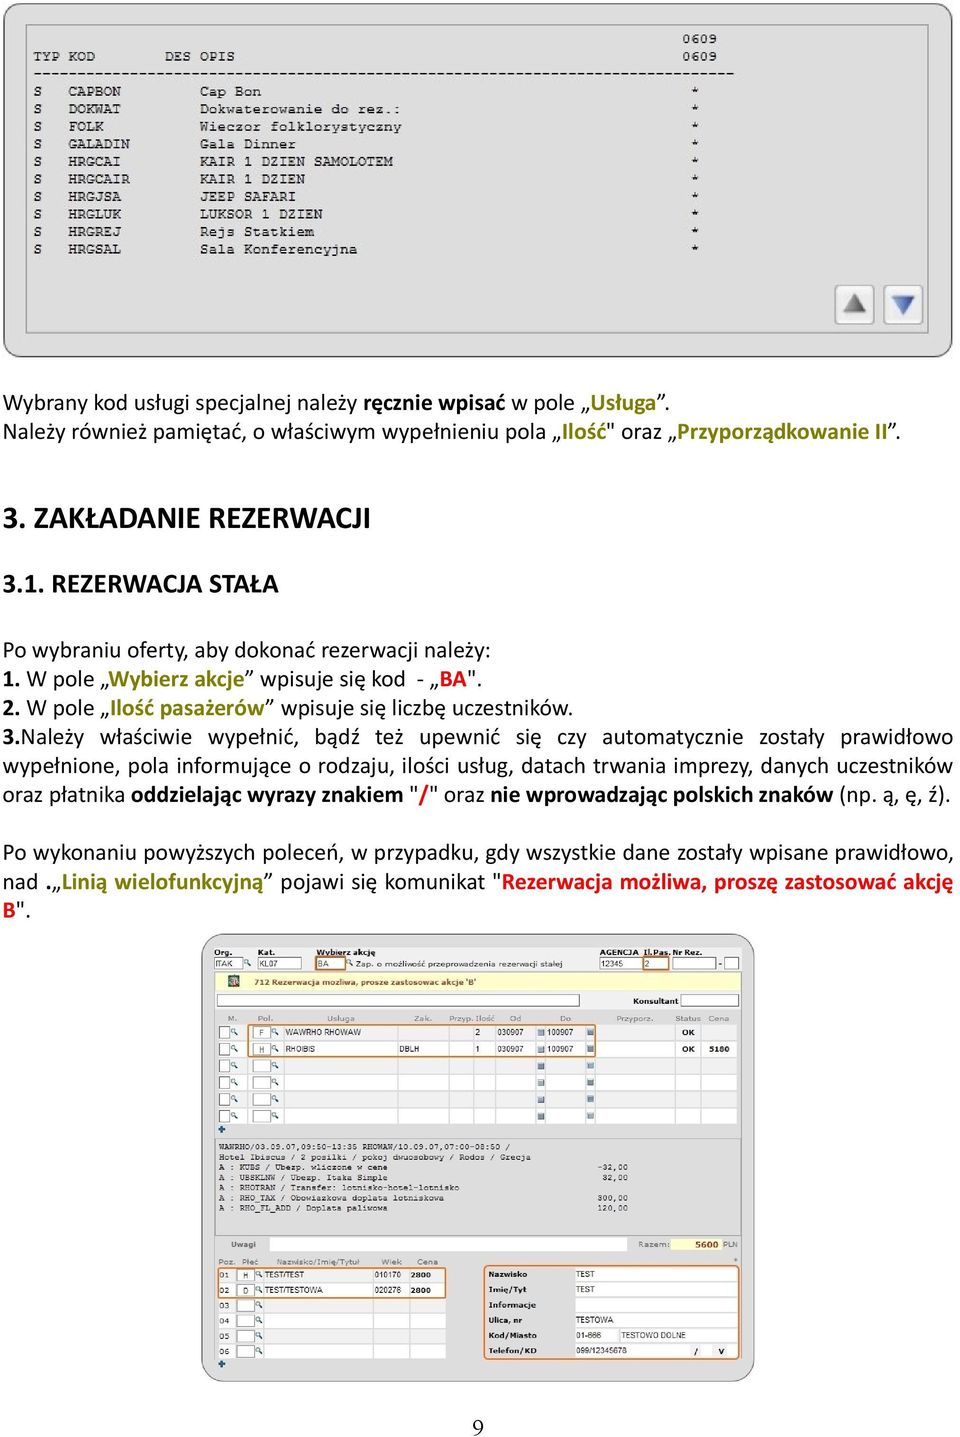This screenshot has height=1437, width=960.
Task: Open the Od calendar icon in RHOIBIS row
Action: click(540, 1049)
